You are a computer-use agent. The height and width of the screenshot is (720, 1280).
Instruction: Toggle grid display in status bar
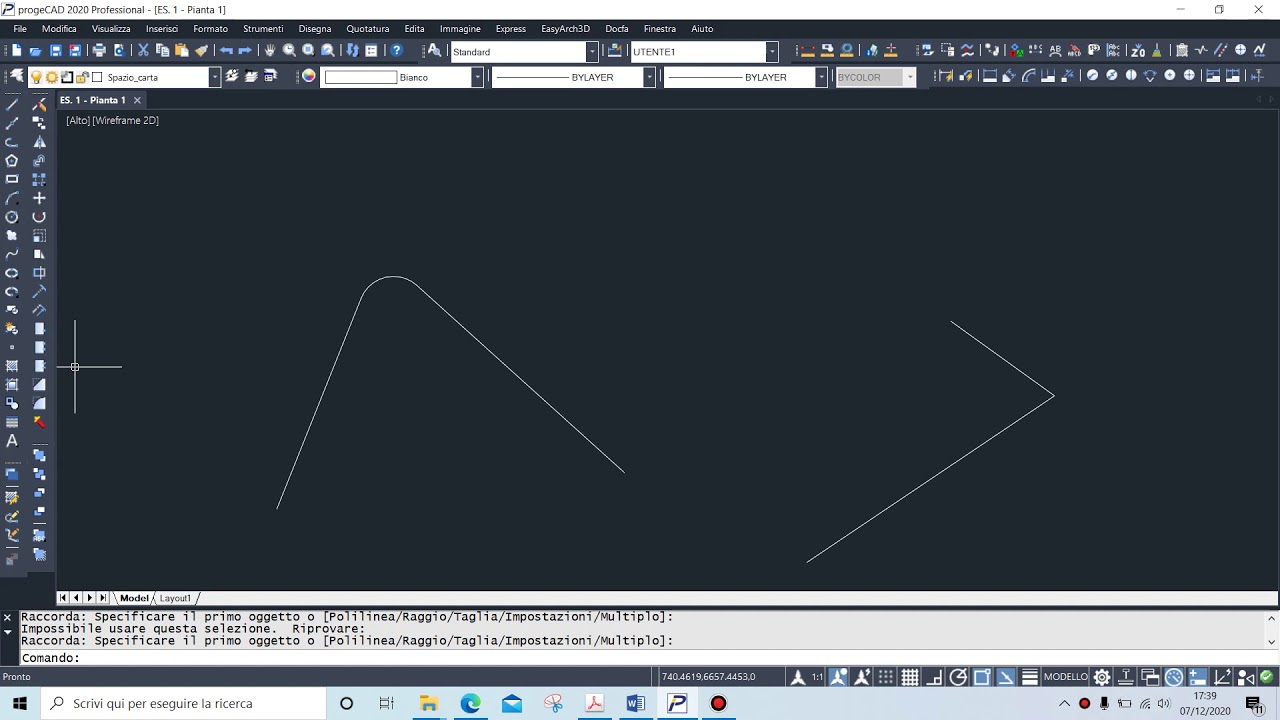pyautogui.click(x=910, y=677)
